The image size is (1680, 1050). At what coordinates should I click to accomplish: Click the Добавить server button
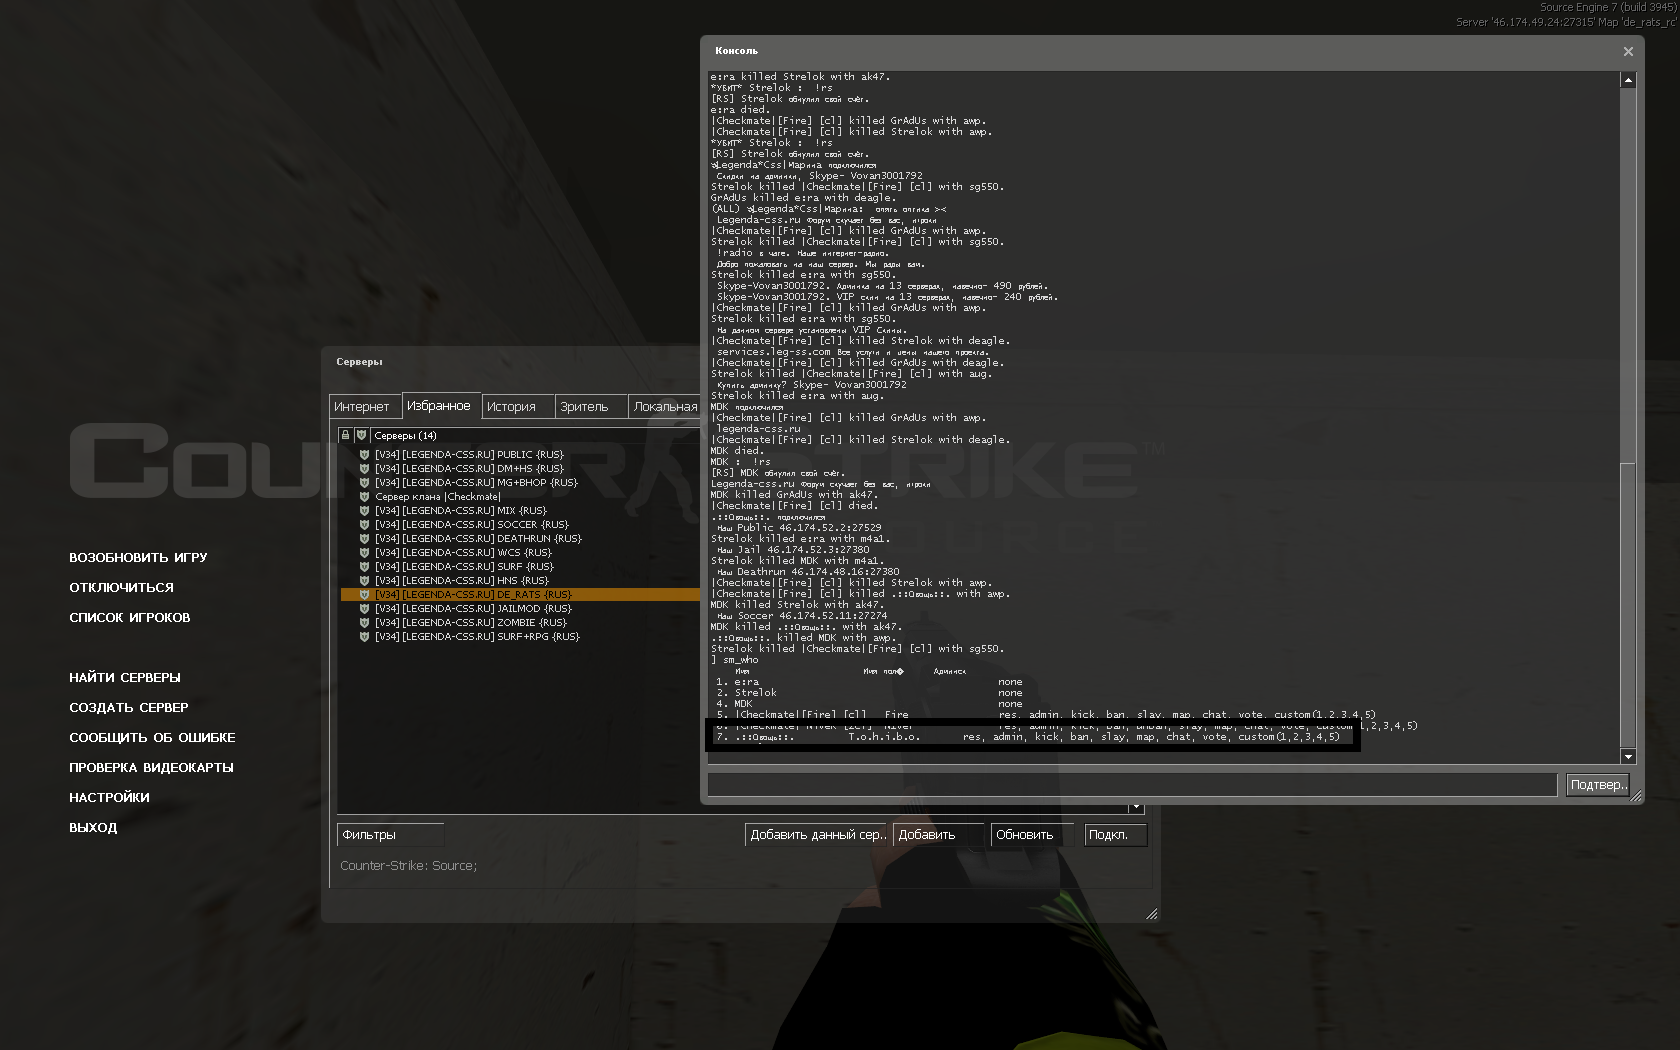pyautogui.click(x=939, y=835)
